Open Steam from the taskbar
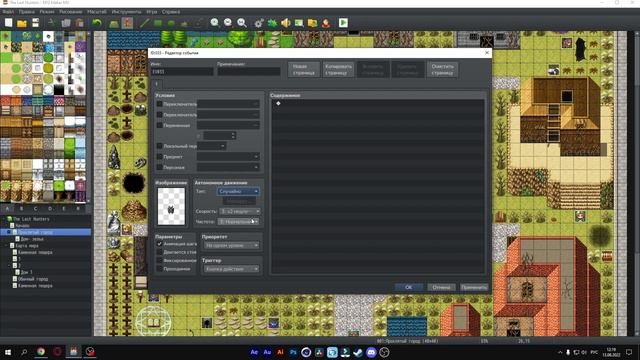 358,352
